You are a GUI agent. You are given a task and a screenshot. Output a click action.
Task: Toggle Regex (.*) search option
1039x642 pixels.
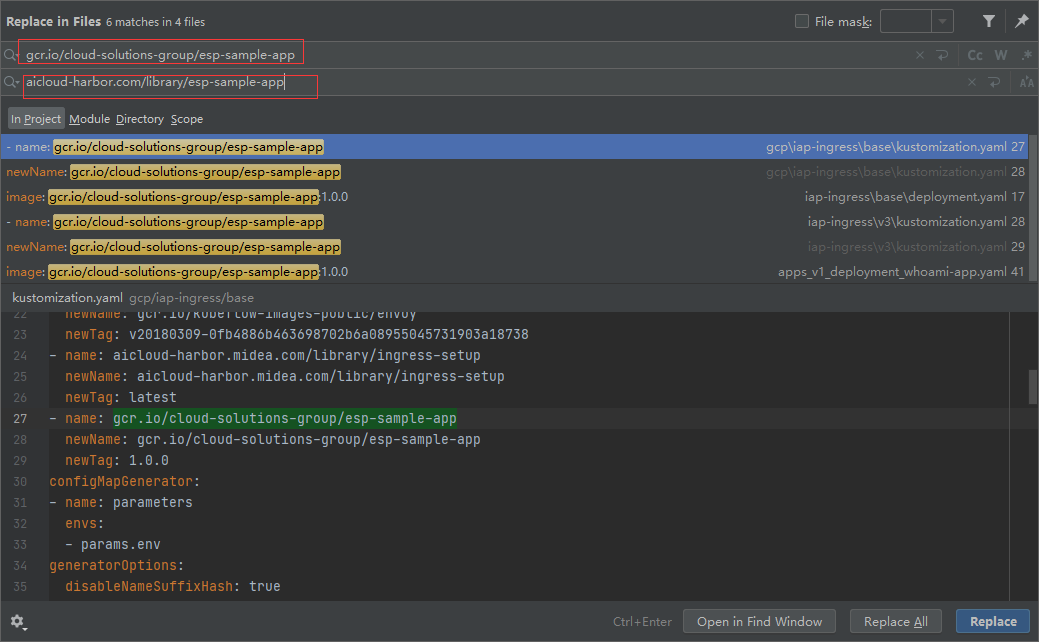coord(1026,55)
